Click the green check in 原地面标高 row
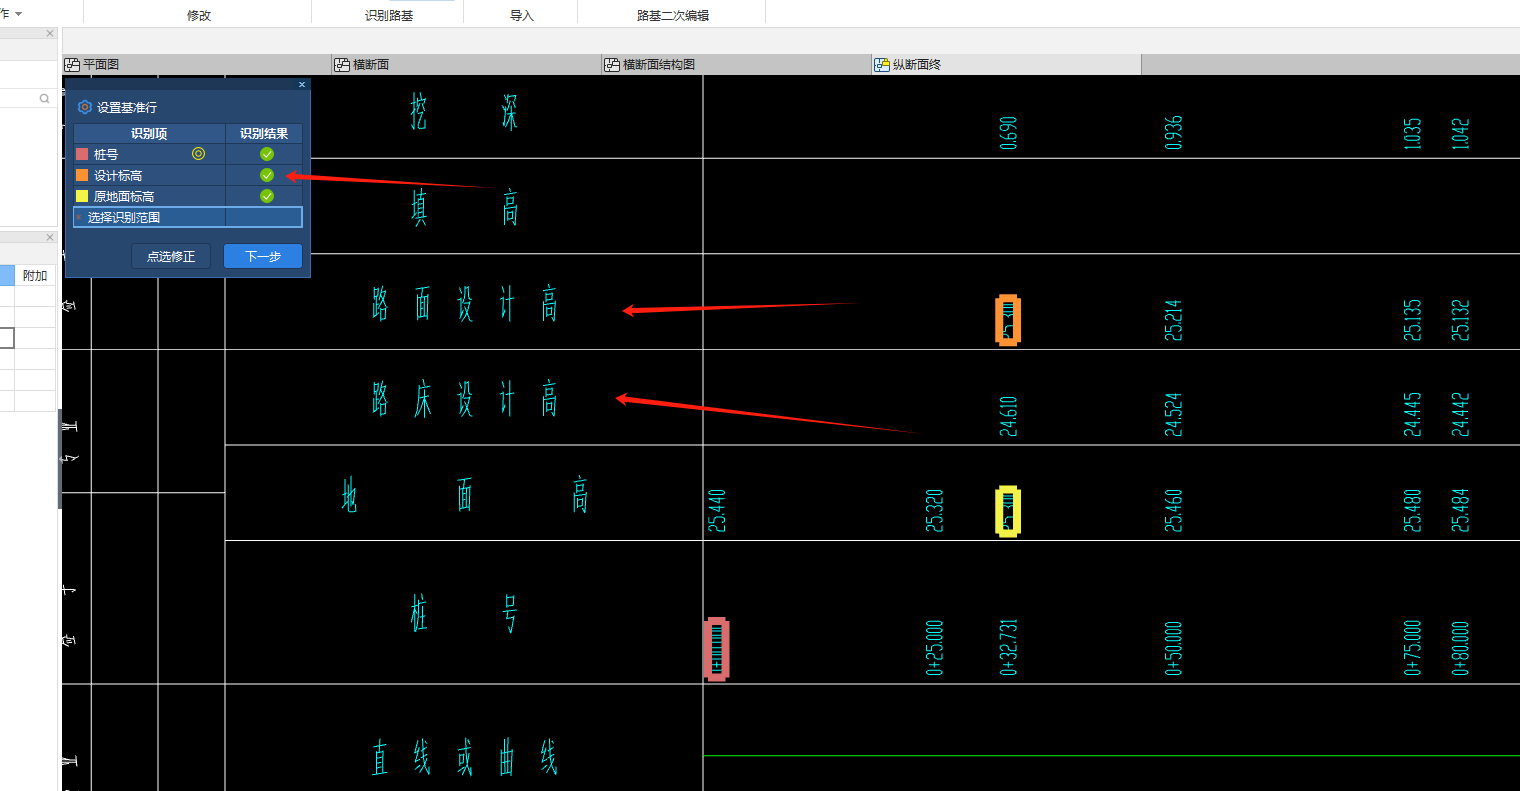This screenshot has height=791, width=1520. 267,196
